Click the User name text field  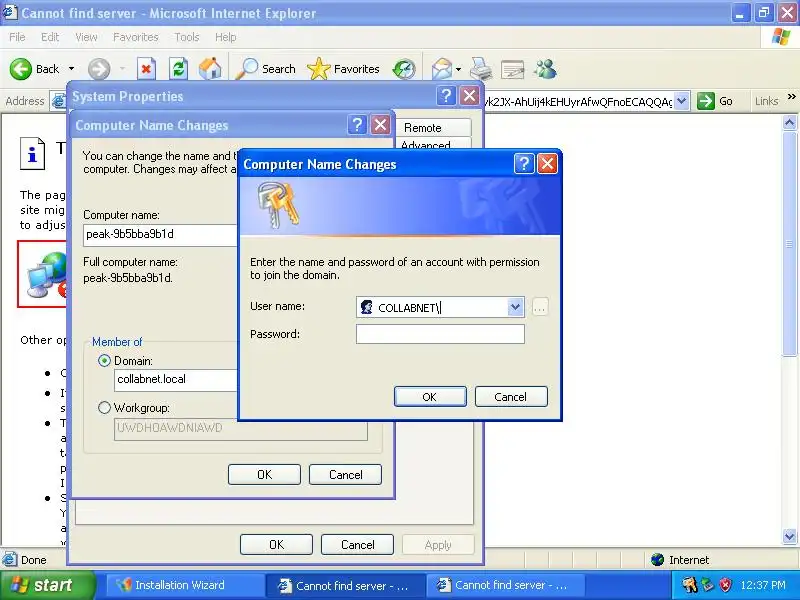441,307
